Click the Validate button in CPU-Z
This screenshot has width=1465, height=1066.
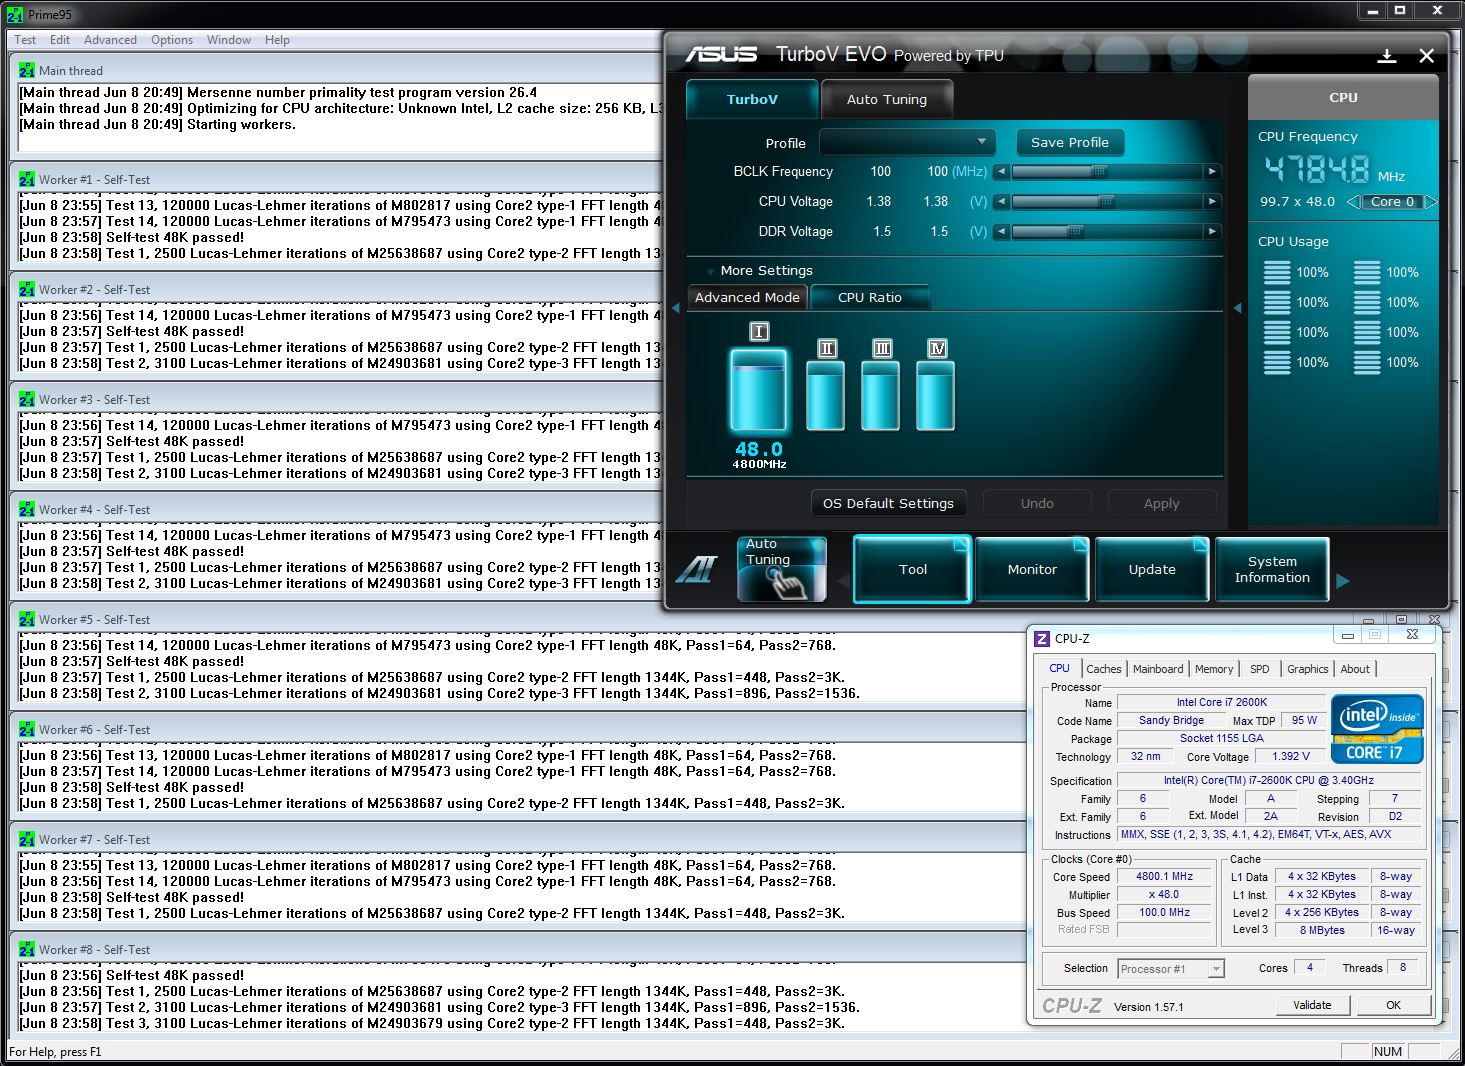point(1312,1005)
